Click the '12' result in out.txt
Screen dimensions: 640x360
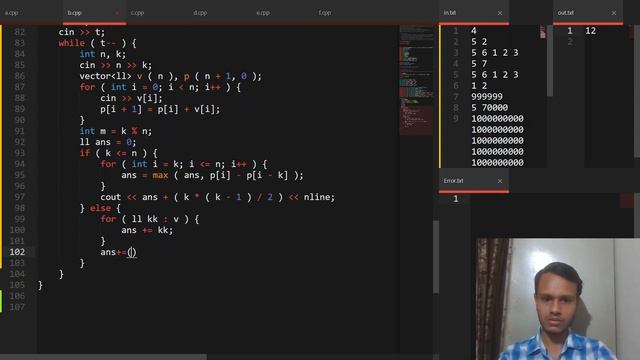[590, 31]
